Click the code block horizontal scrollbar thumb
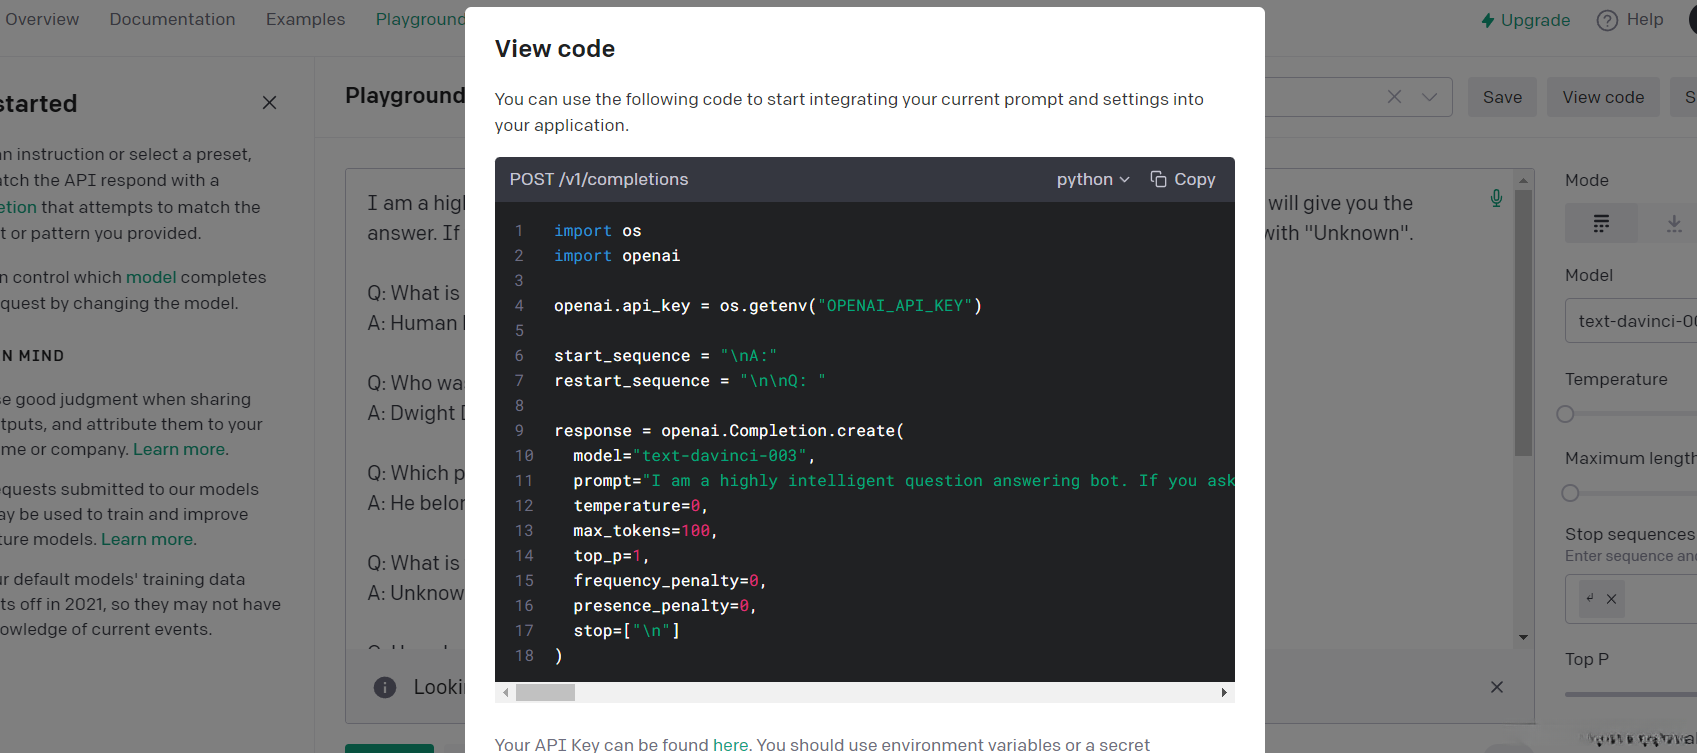Image resolution: width=1697 pixels, height=753 pixels. point(545,692)
